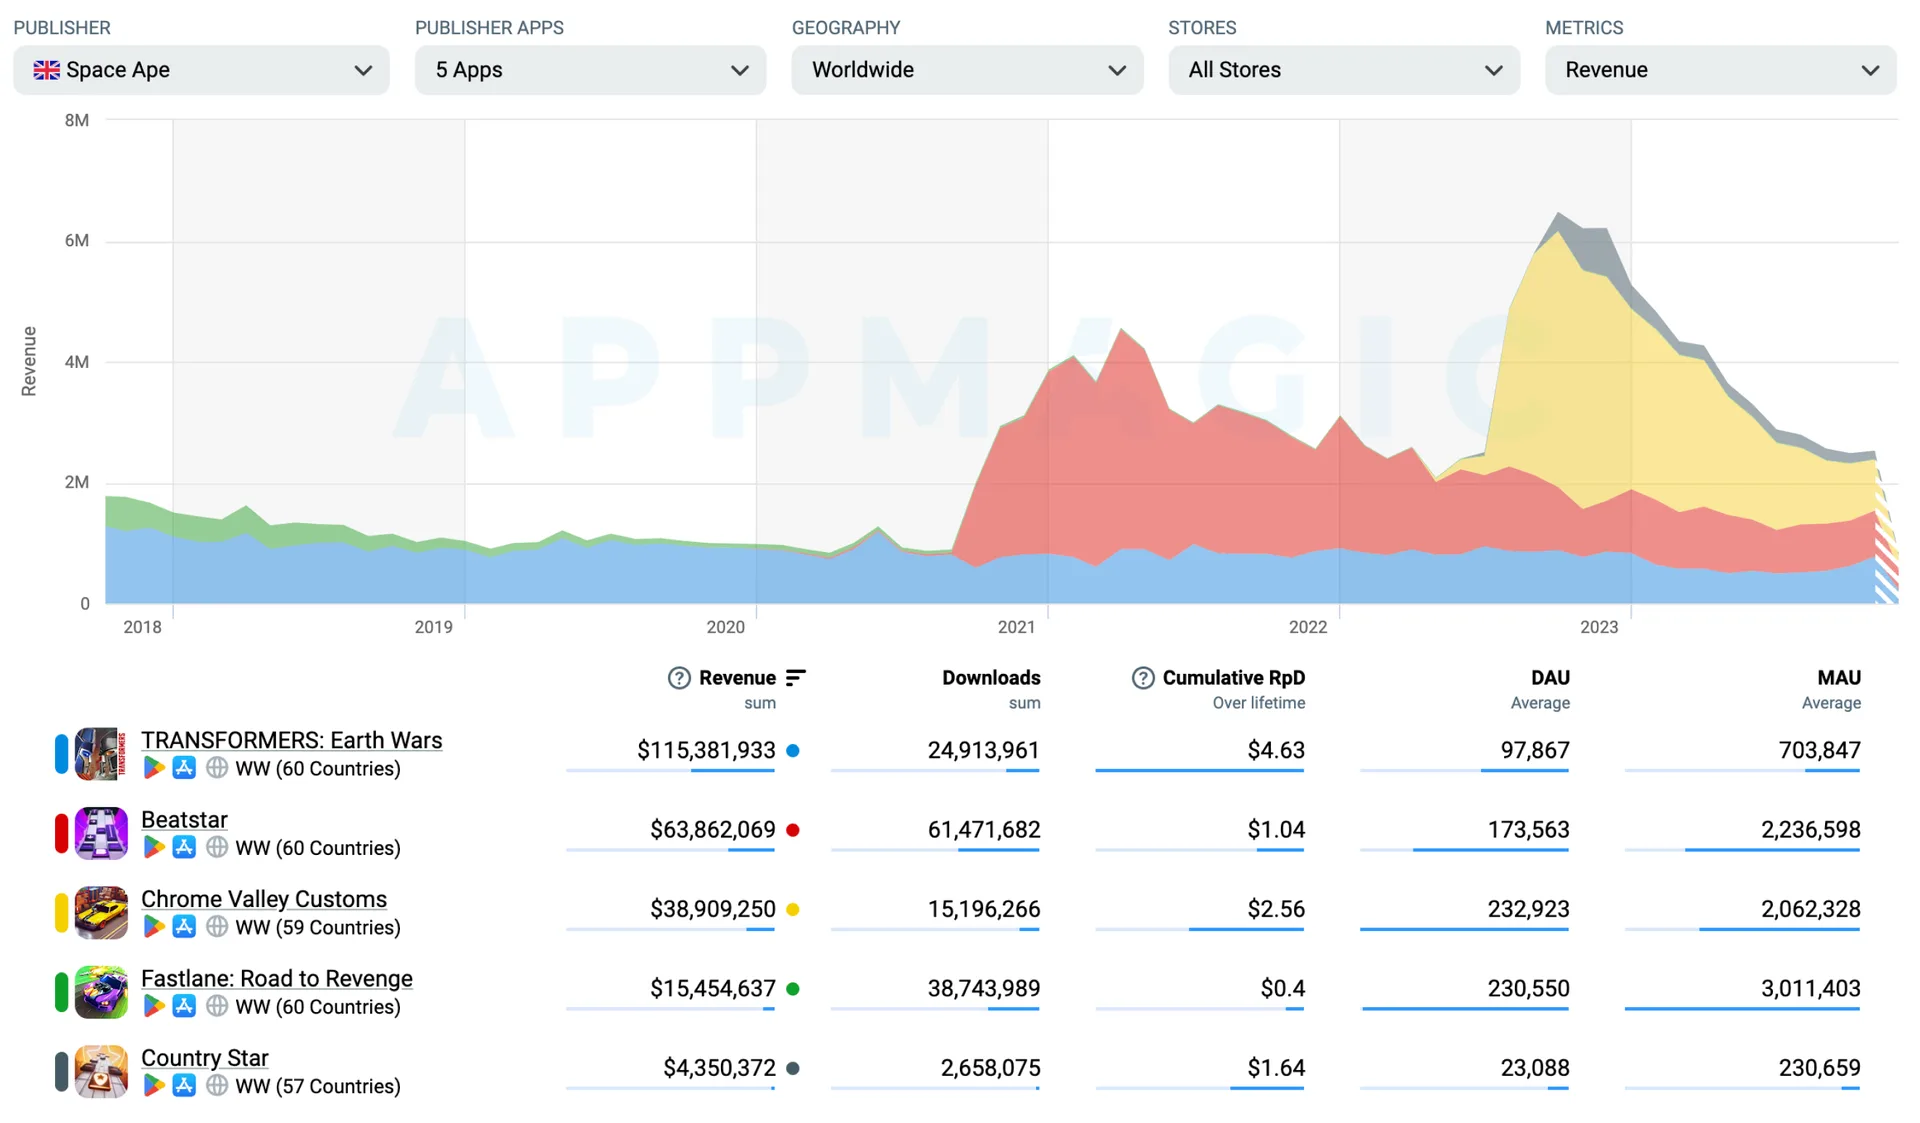Click the Cumulative RpD help icon
The width and height of the screenshot is (1920, 1123).
pos(1142,678)
